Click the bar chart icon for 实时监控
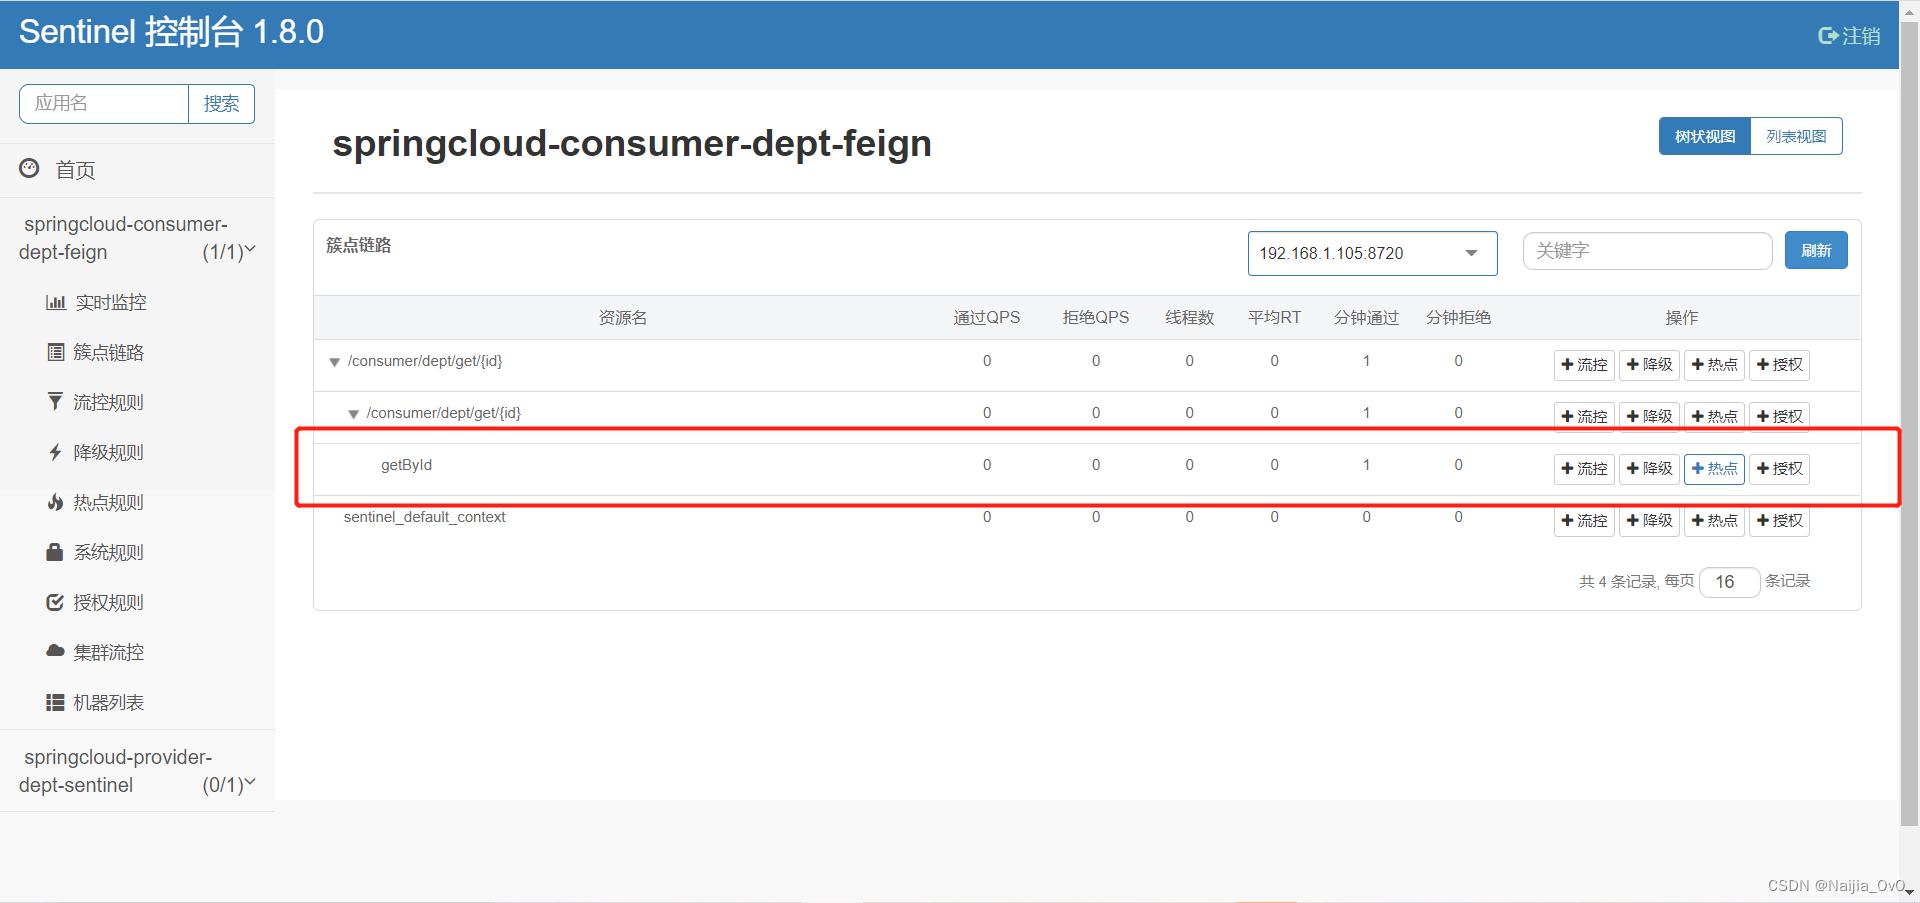 56,302
